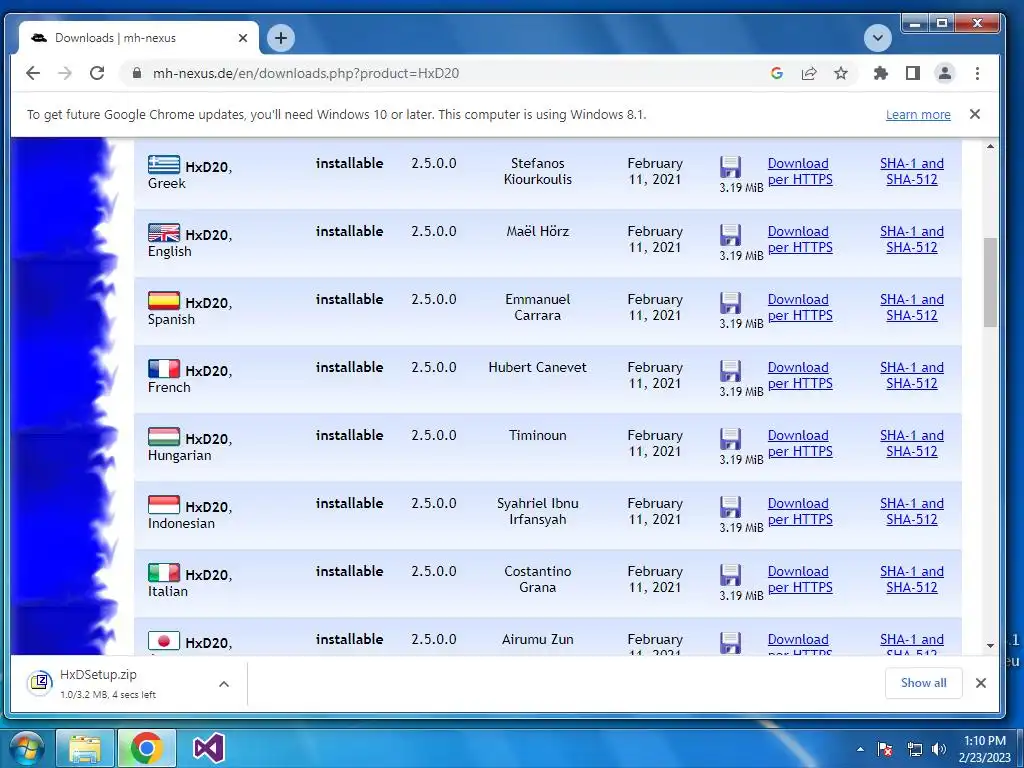Image resolution: width=1024 pixels, height=768 pixels.
Task: Expand the tab search dropdown
Action: click(878, 38)
